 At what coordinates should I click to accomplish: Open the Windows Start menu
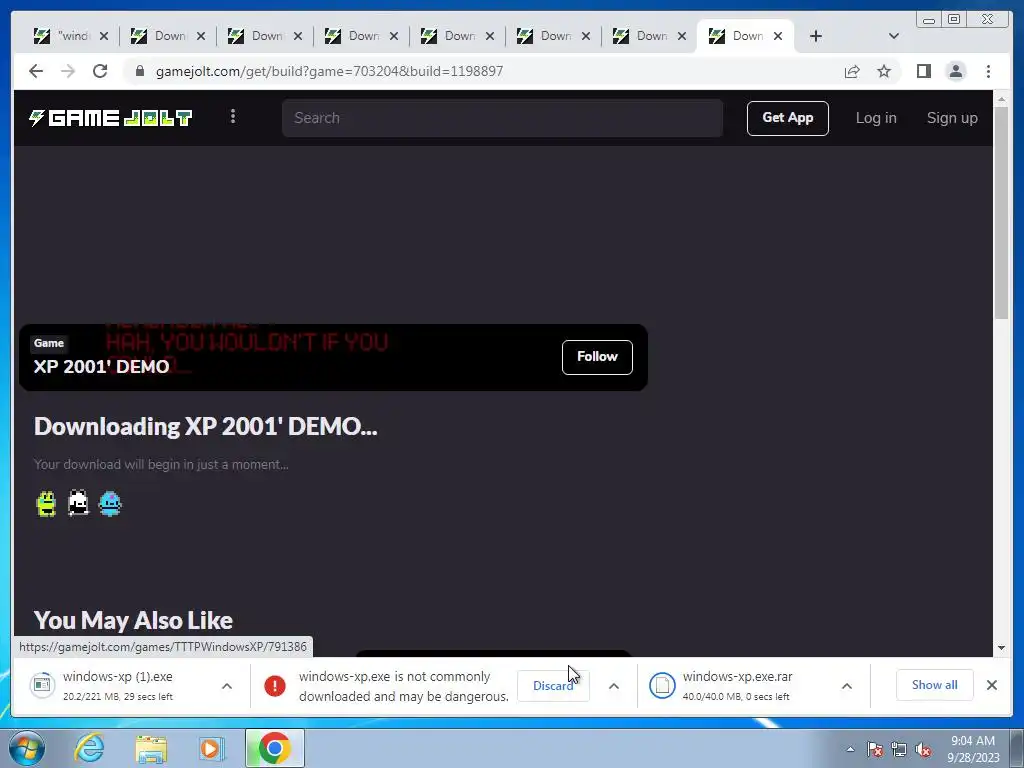click(27, 748)
